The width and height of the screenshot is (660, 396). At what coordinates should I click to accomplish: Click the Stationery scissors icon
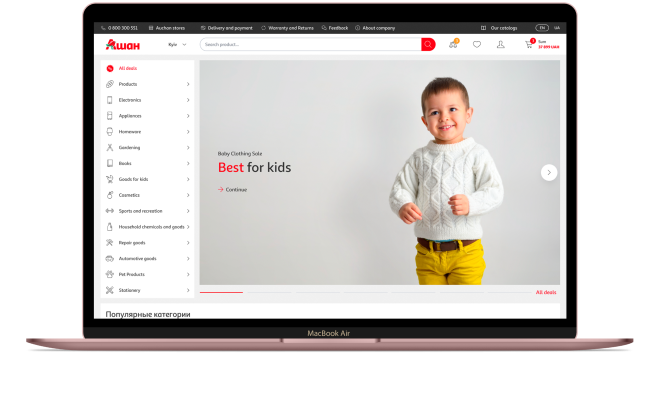tap(109, 290)
